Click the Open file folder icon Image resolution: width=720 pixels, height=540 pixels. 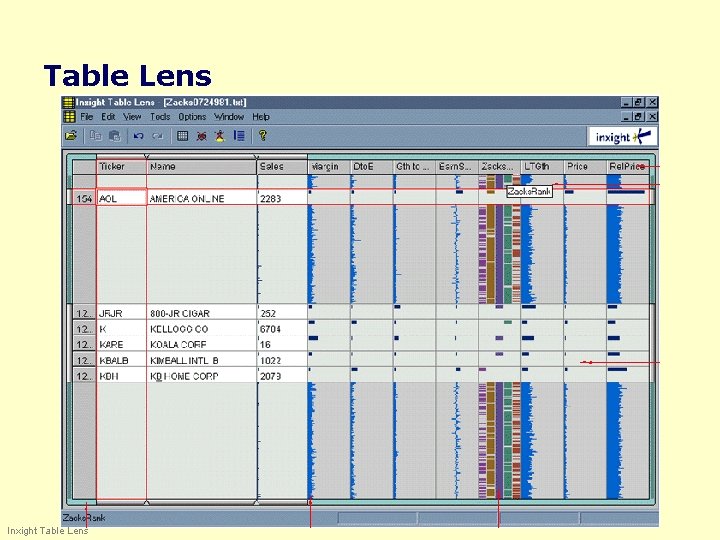pyautogui.click(x=71, y=136)
